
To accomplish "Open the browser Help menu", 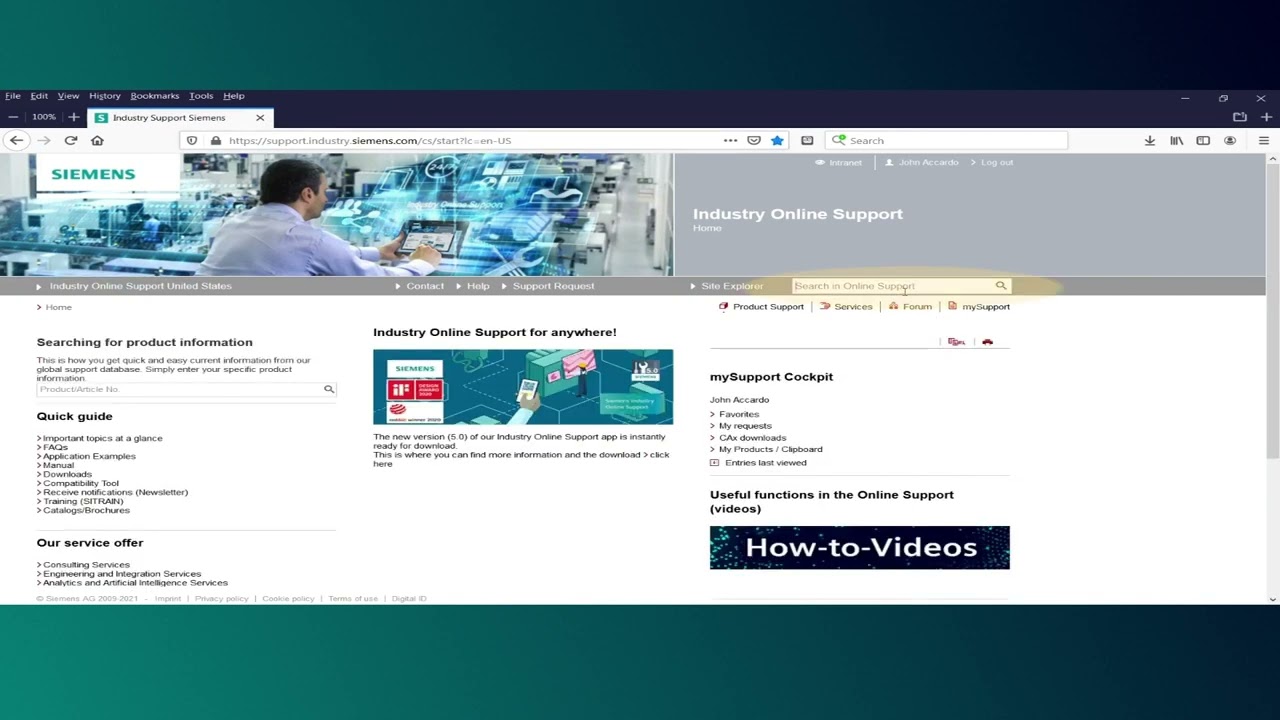I will pos(234,96).
